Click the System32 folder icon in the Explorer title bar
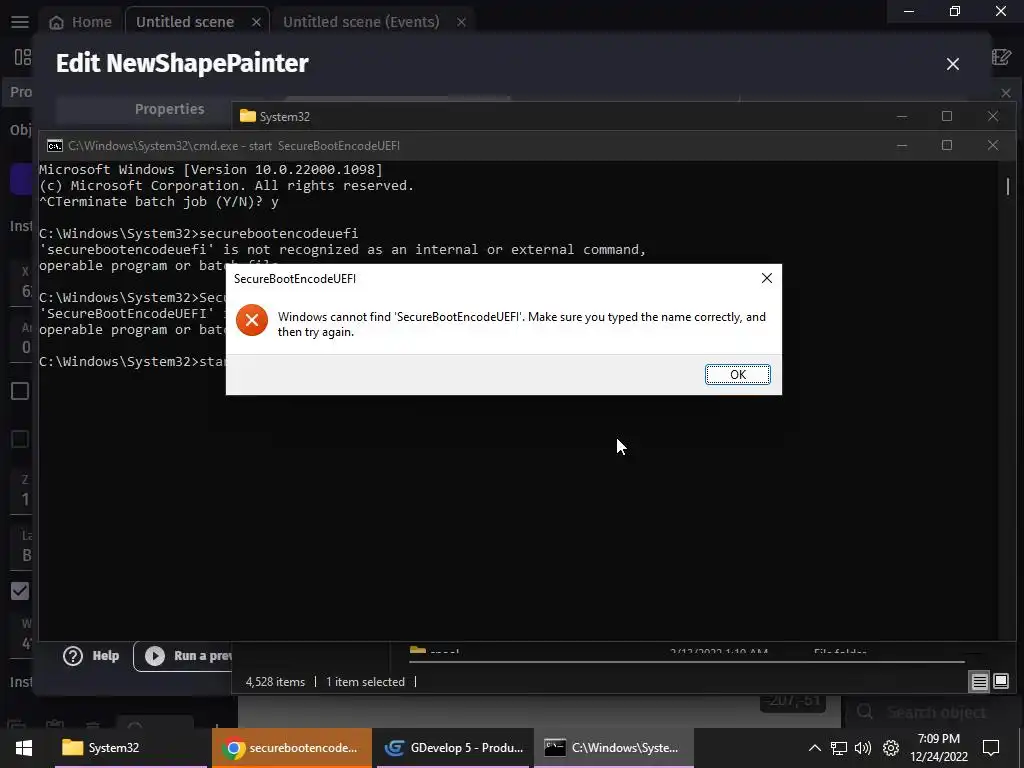1024x768 pixels. click(248, 116)
